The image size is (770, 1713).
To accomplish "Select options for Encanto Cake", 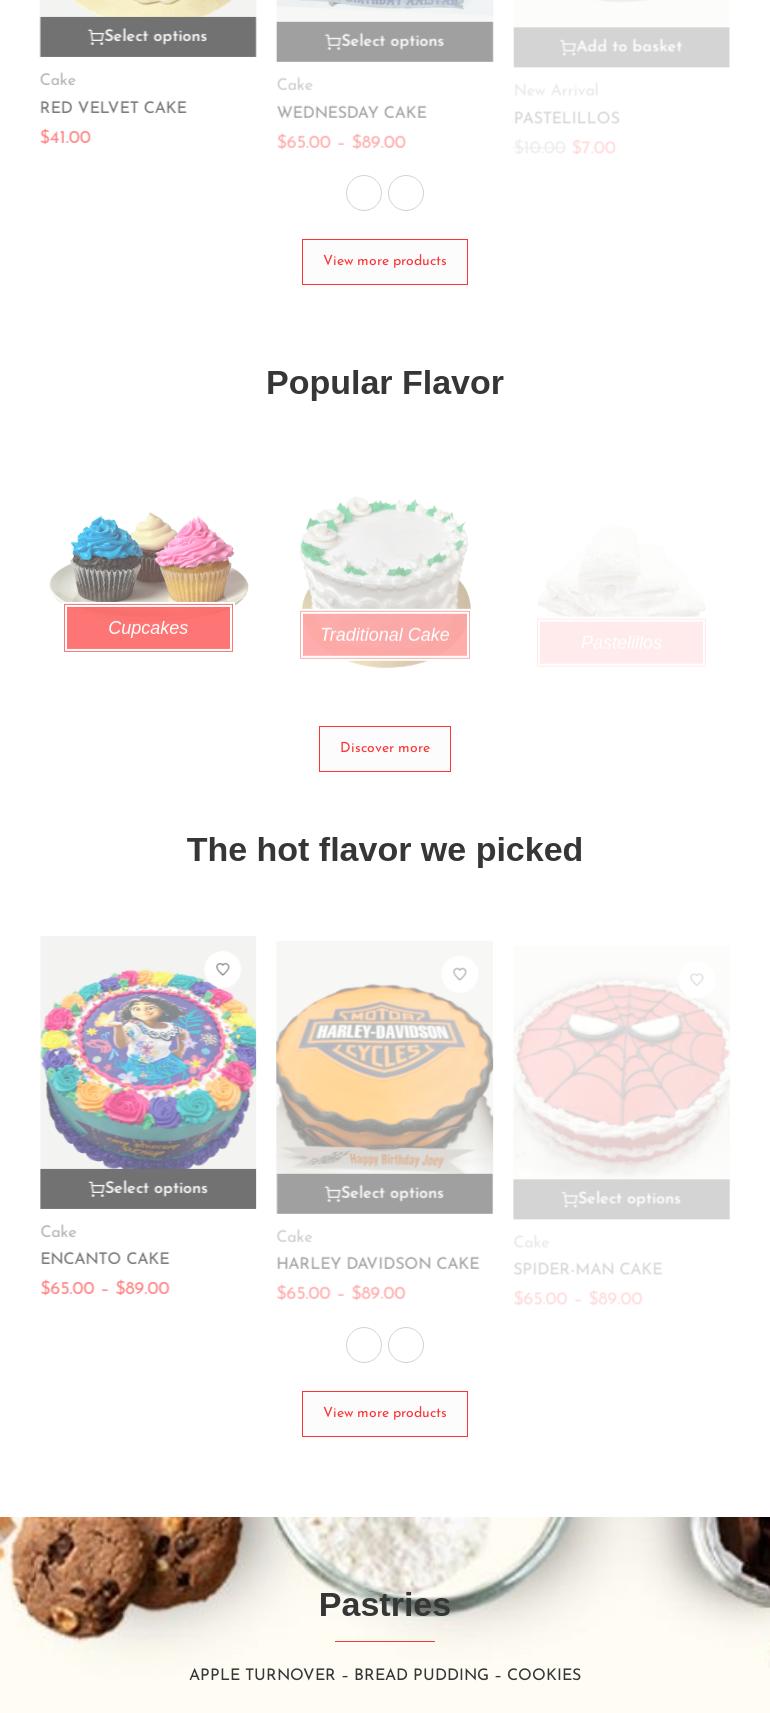I will [148, 1189].
